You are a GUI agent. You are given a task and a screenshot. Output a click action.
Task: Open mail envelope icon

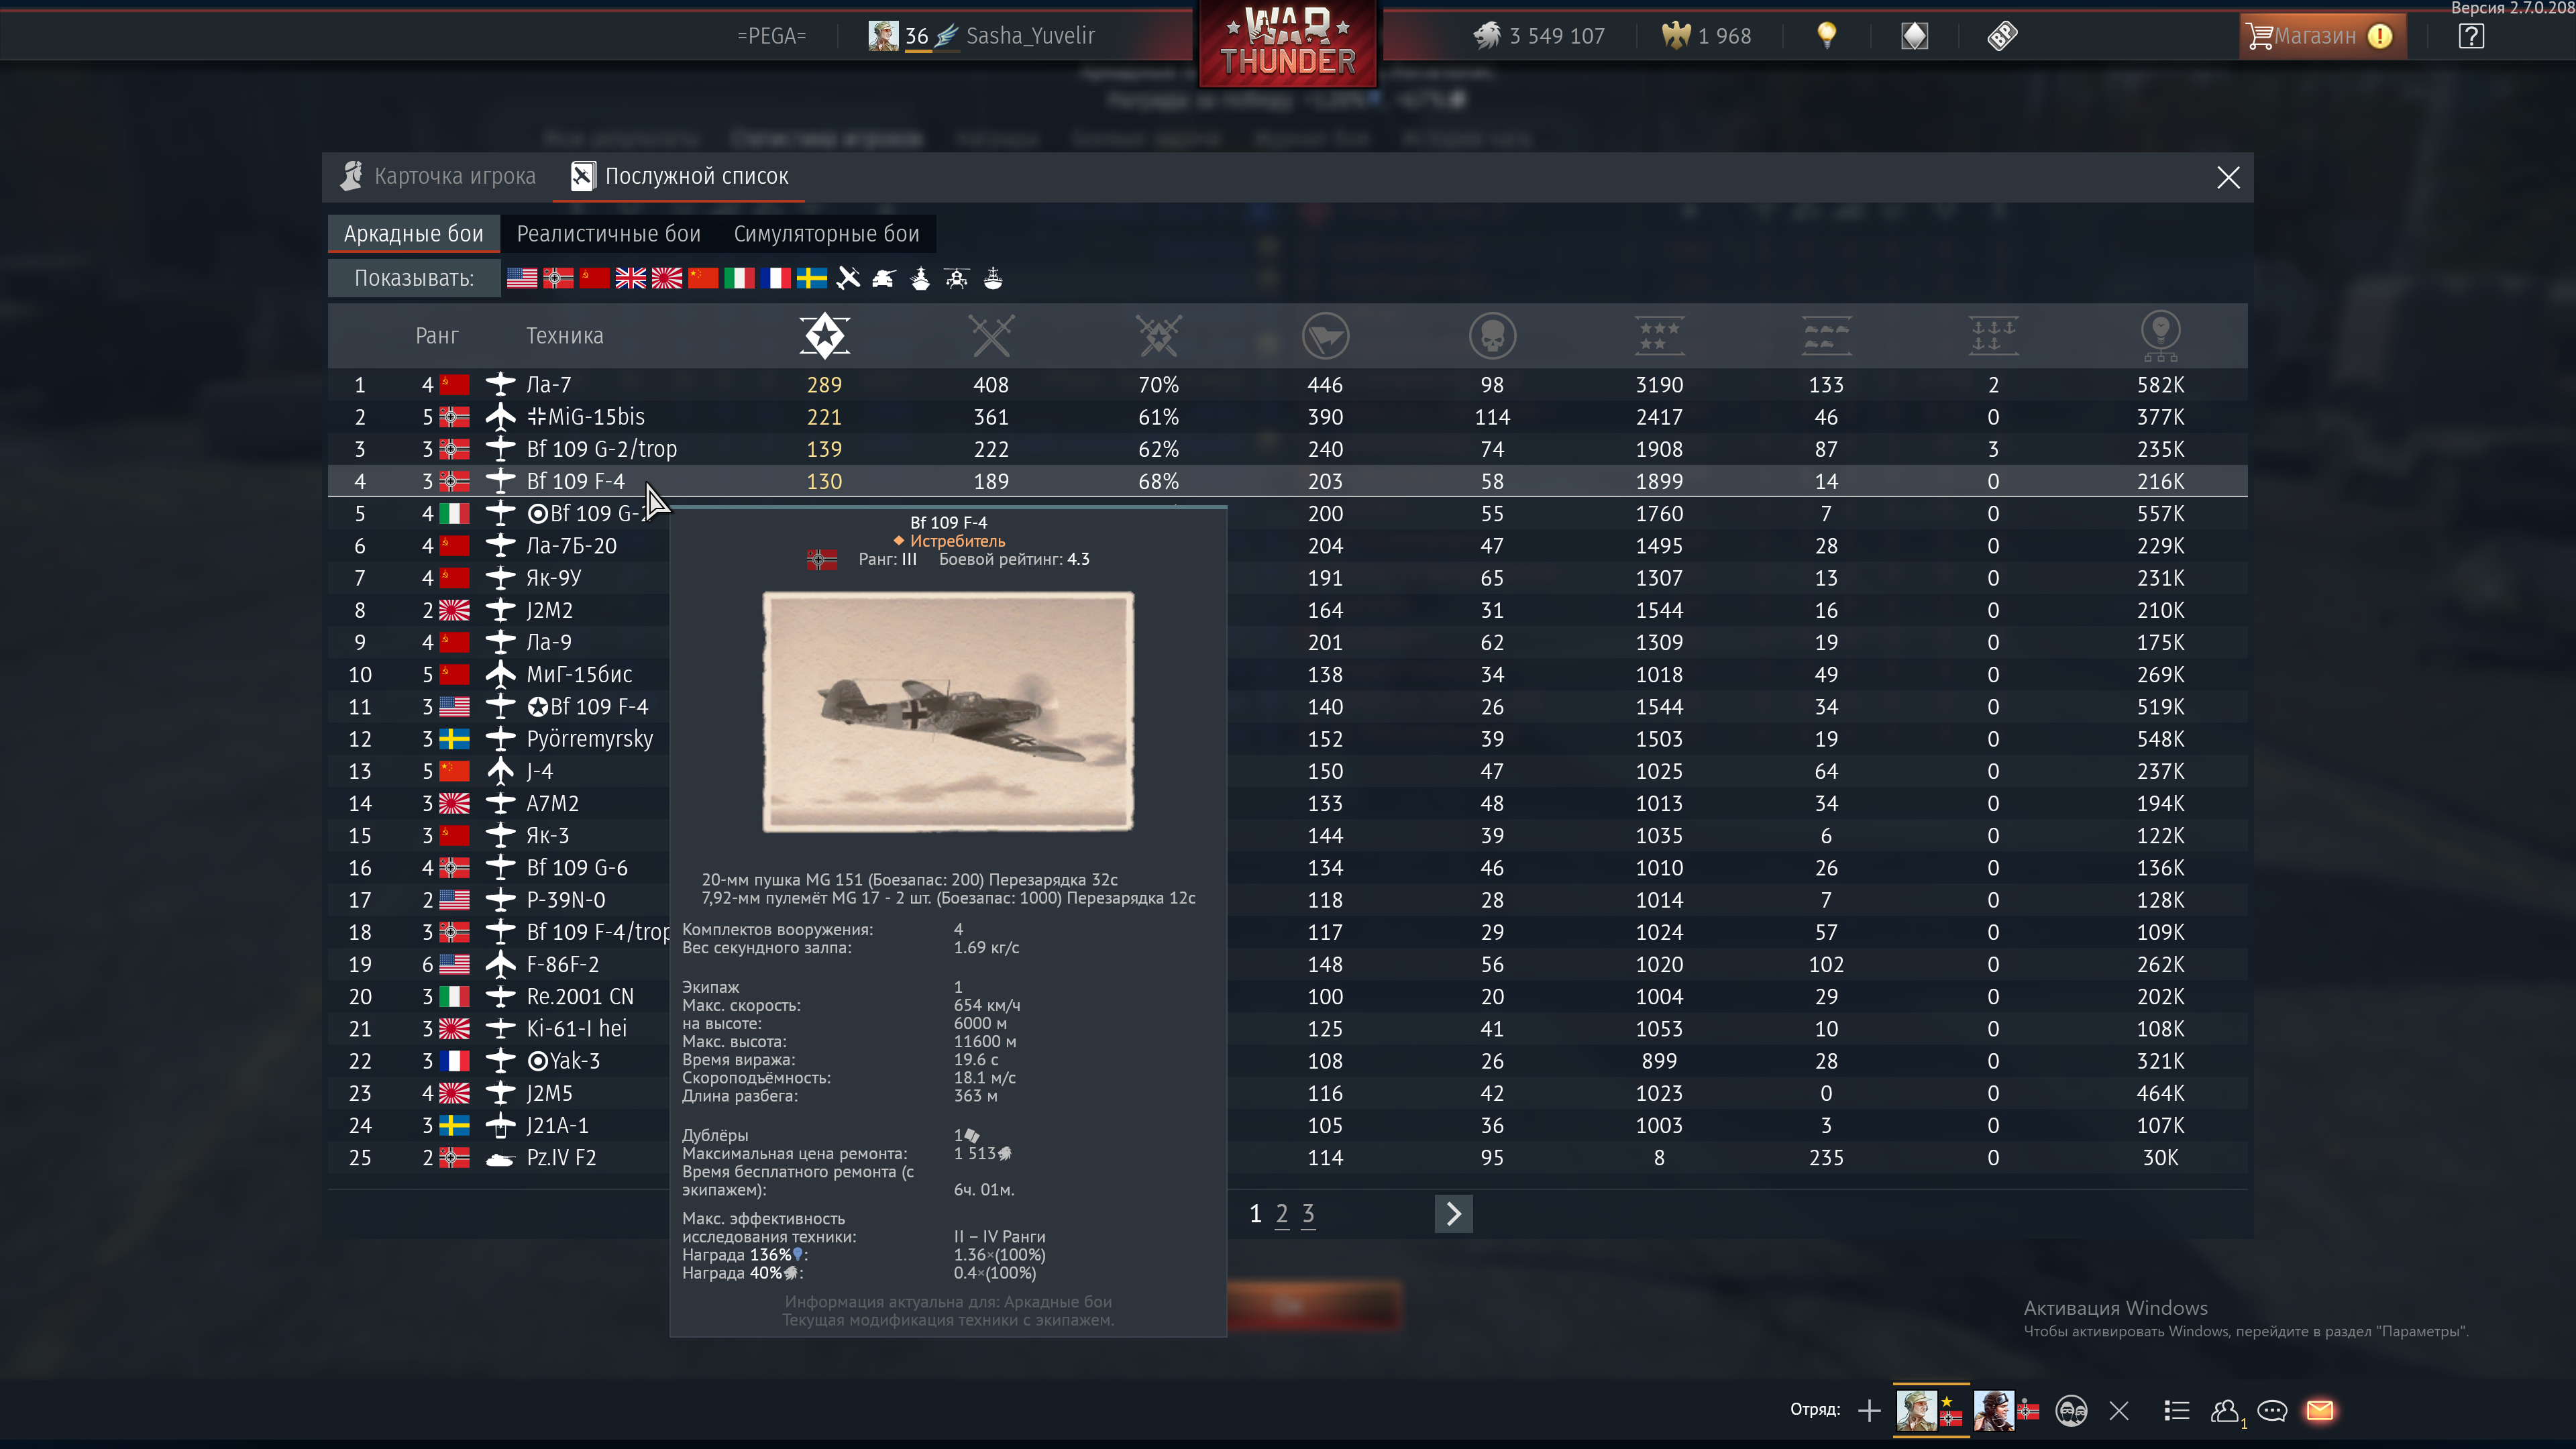[2320, 1411]
